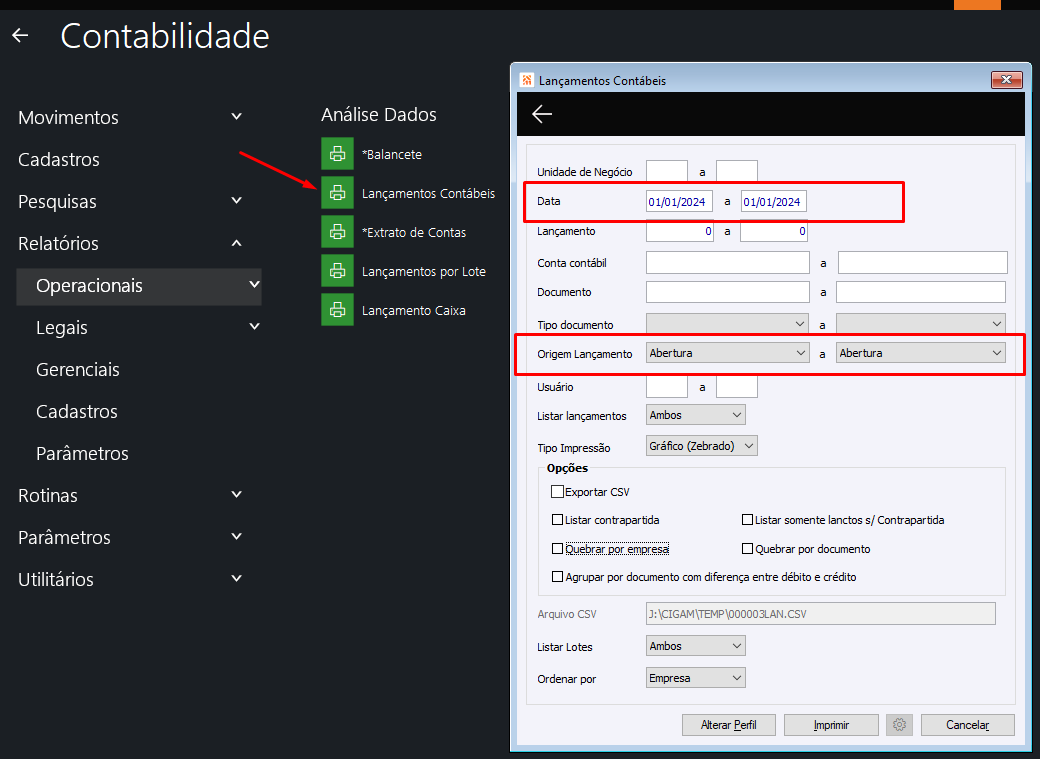
Task: Click the Alterar Perfil button
Action: click(x=728, y=724)
